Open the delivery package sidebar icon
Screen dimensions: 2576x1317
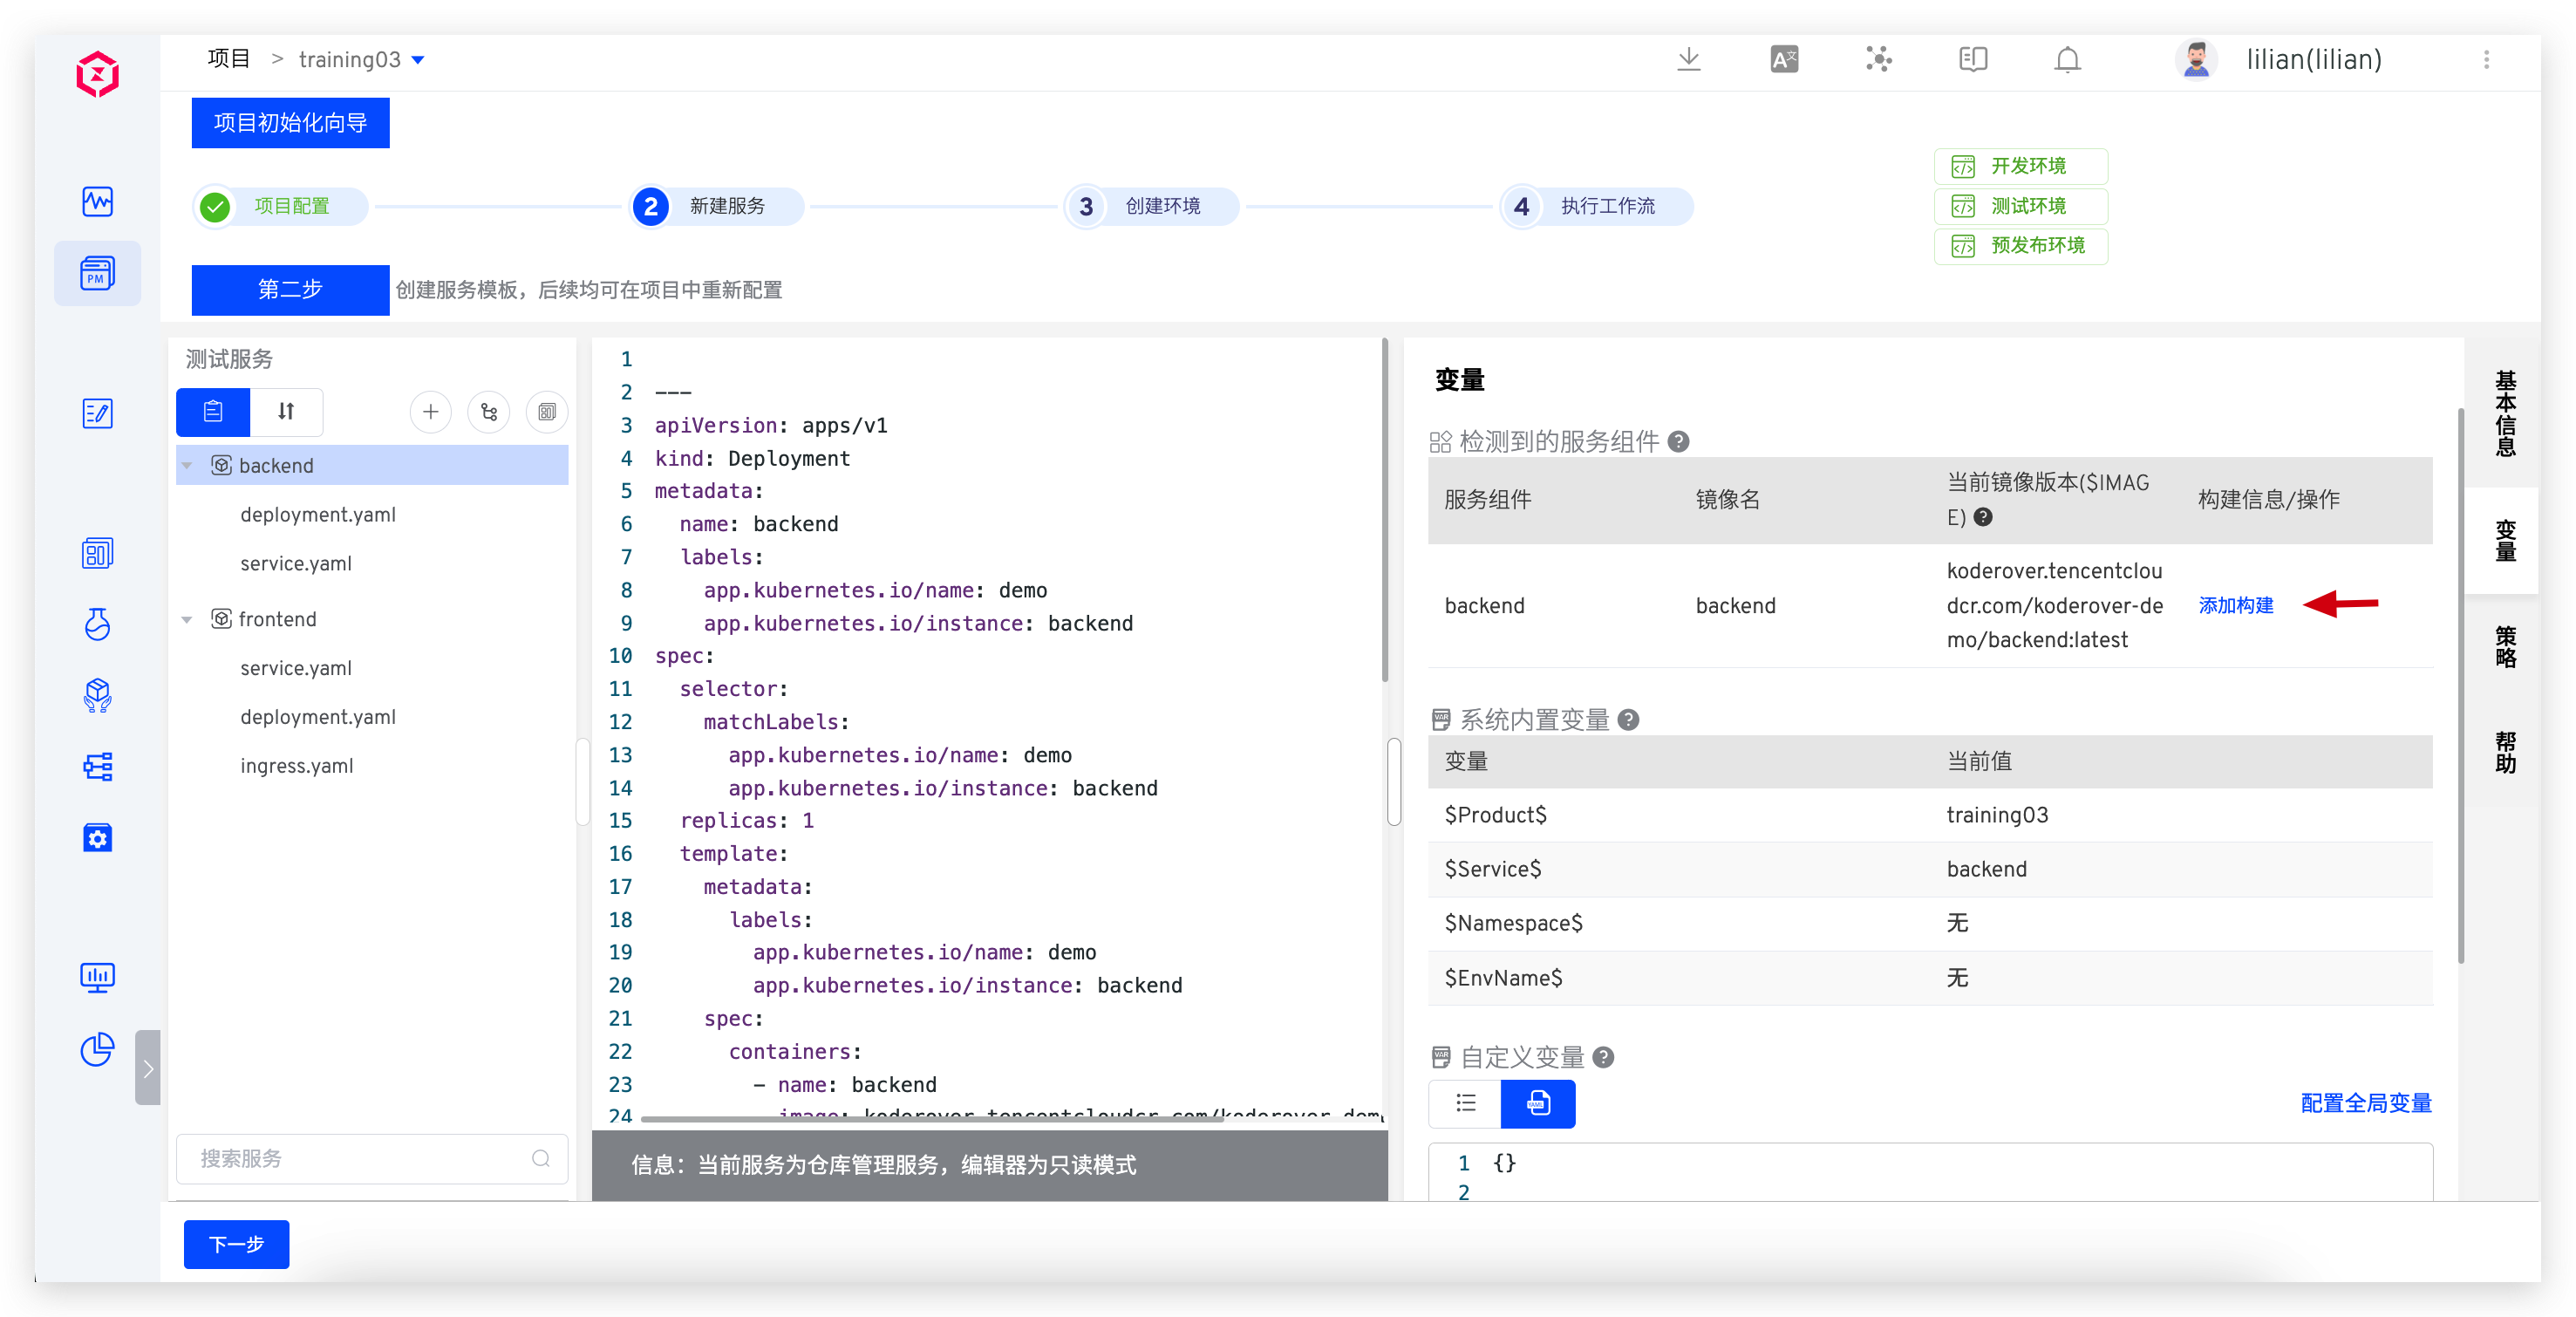(x=97, y=695)
